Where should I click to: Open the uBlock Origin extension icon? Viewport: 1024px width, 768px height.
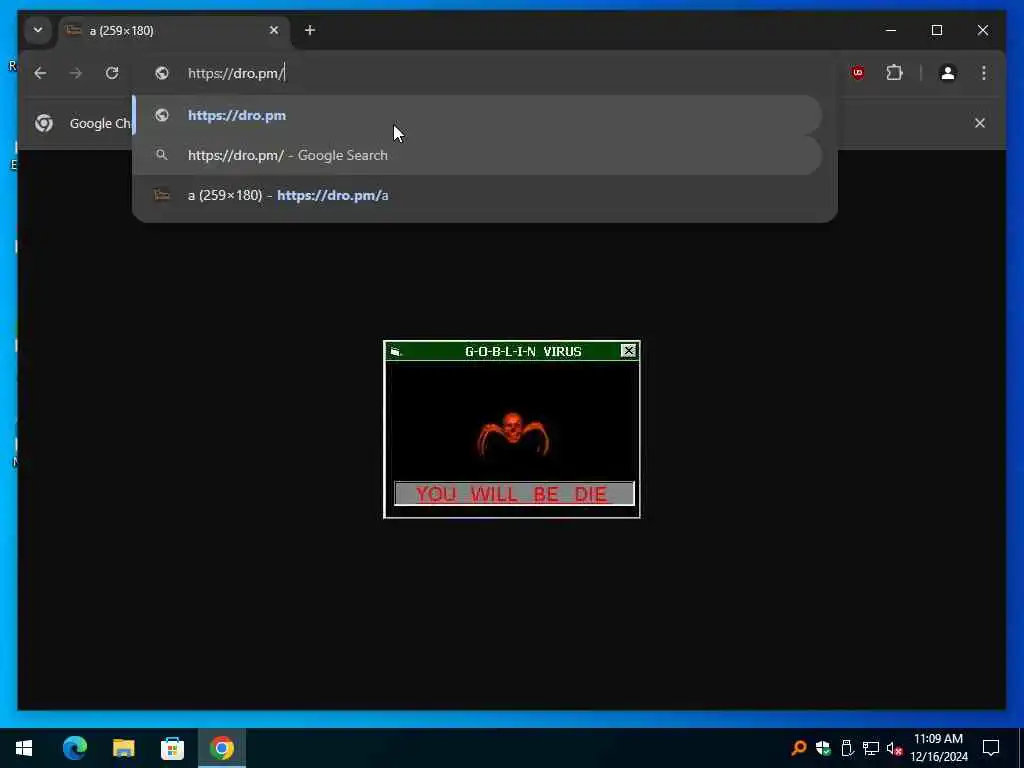(858, 73)
